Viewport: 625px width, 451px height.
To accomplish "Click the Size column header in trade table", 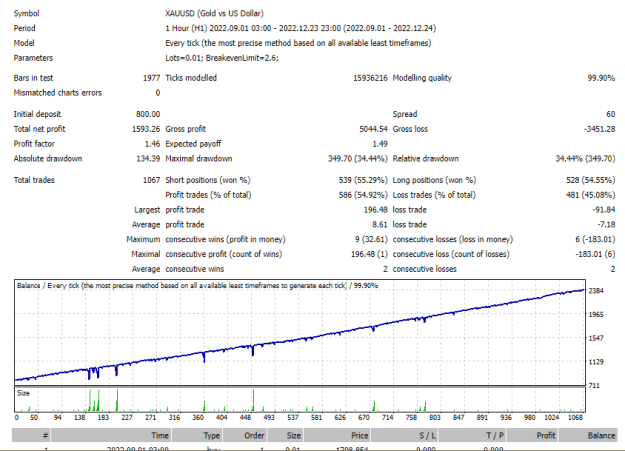I will pos(285,435).
